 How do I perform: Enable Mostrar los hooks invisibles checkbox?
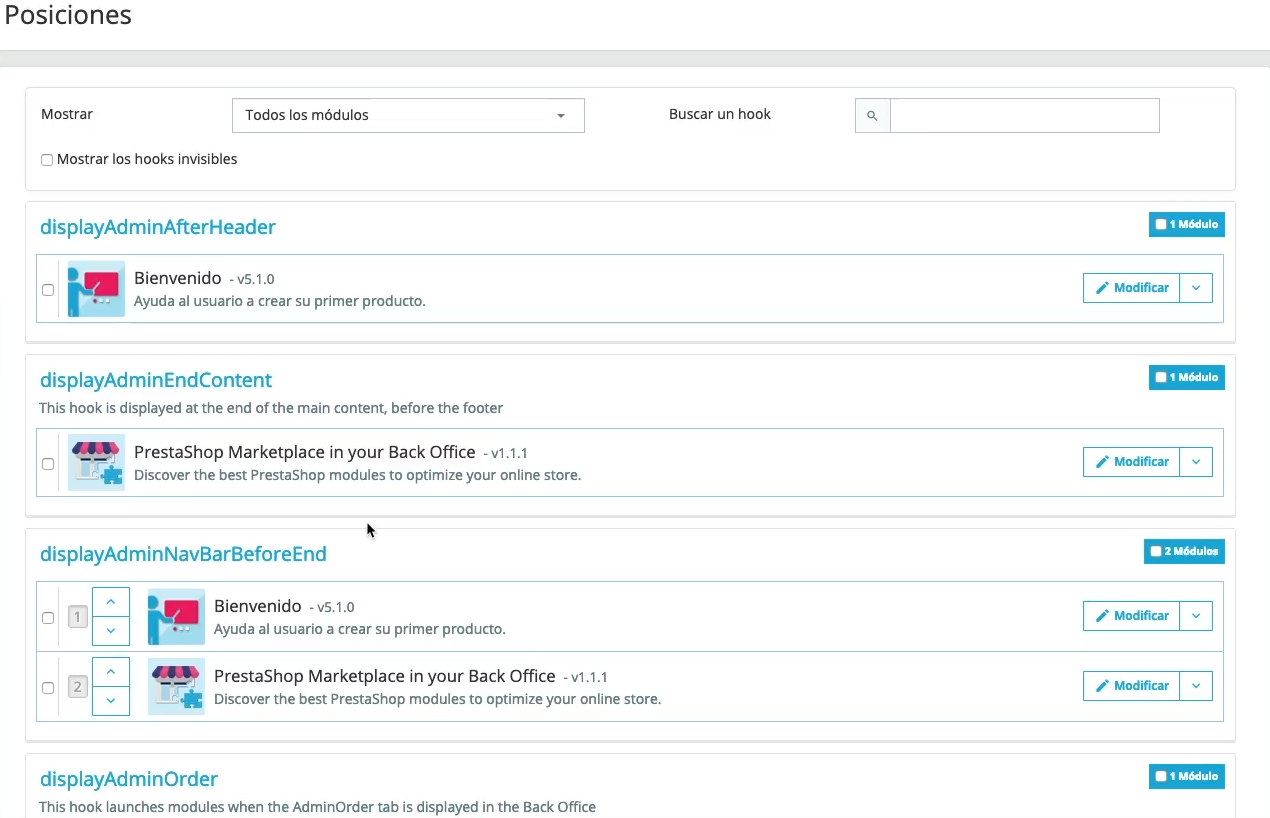point(47,160)
